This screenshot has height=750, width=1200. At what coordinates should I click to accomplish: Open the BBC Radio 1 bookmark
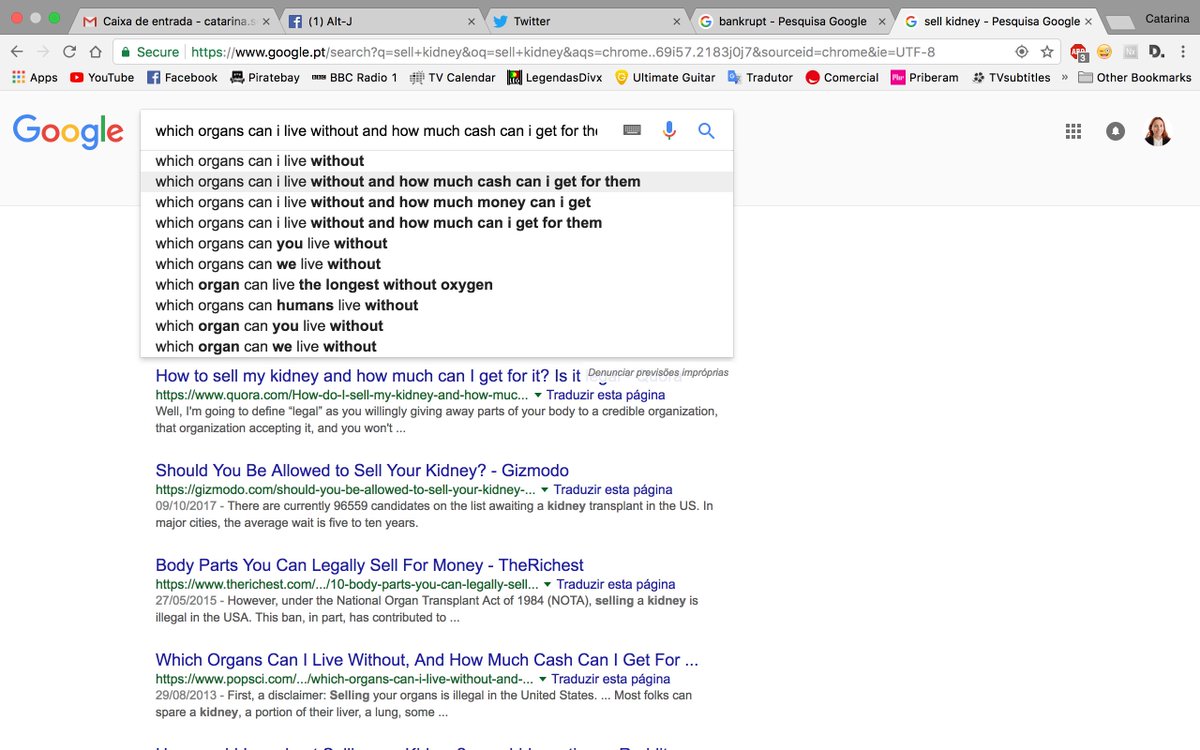354,77
